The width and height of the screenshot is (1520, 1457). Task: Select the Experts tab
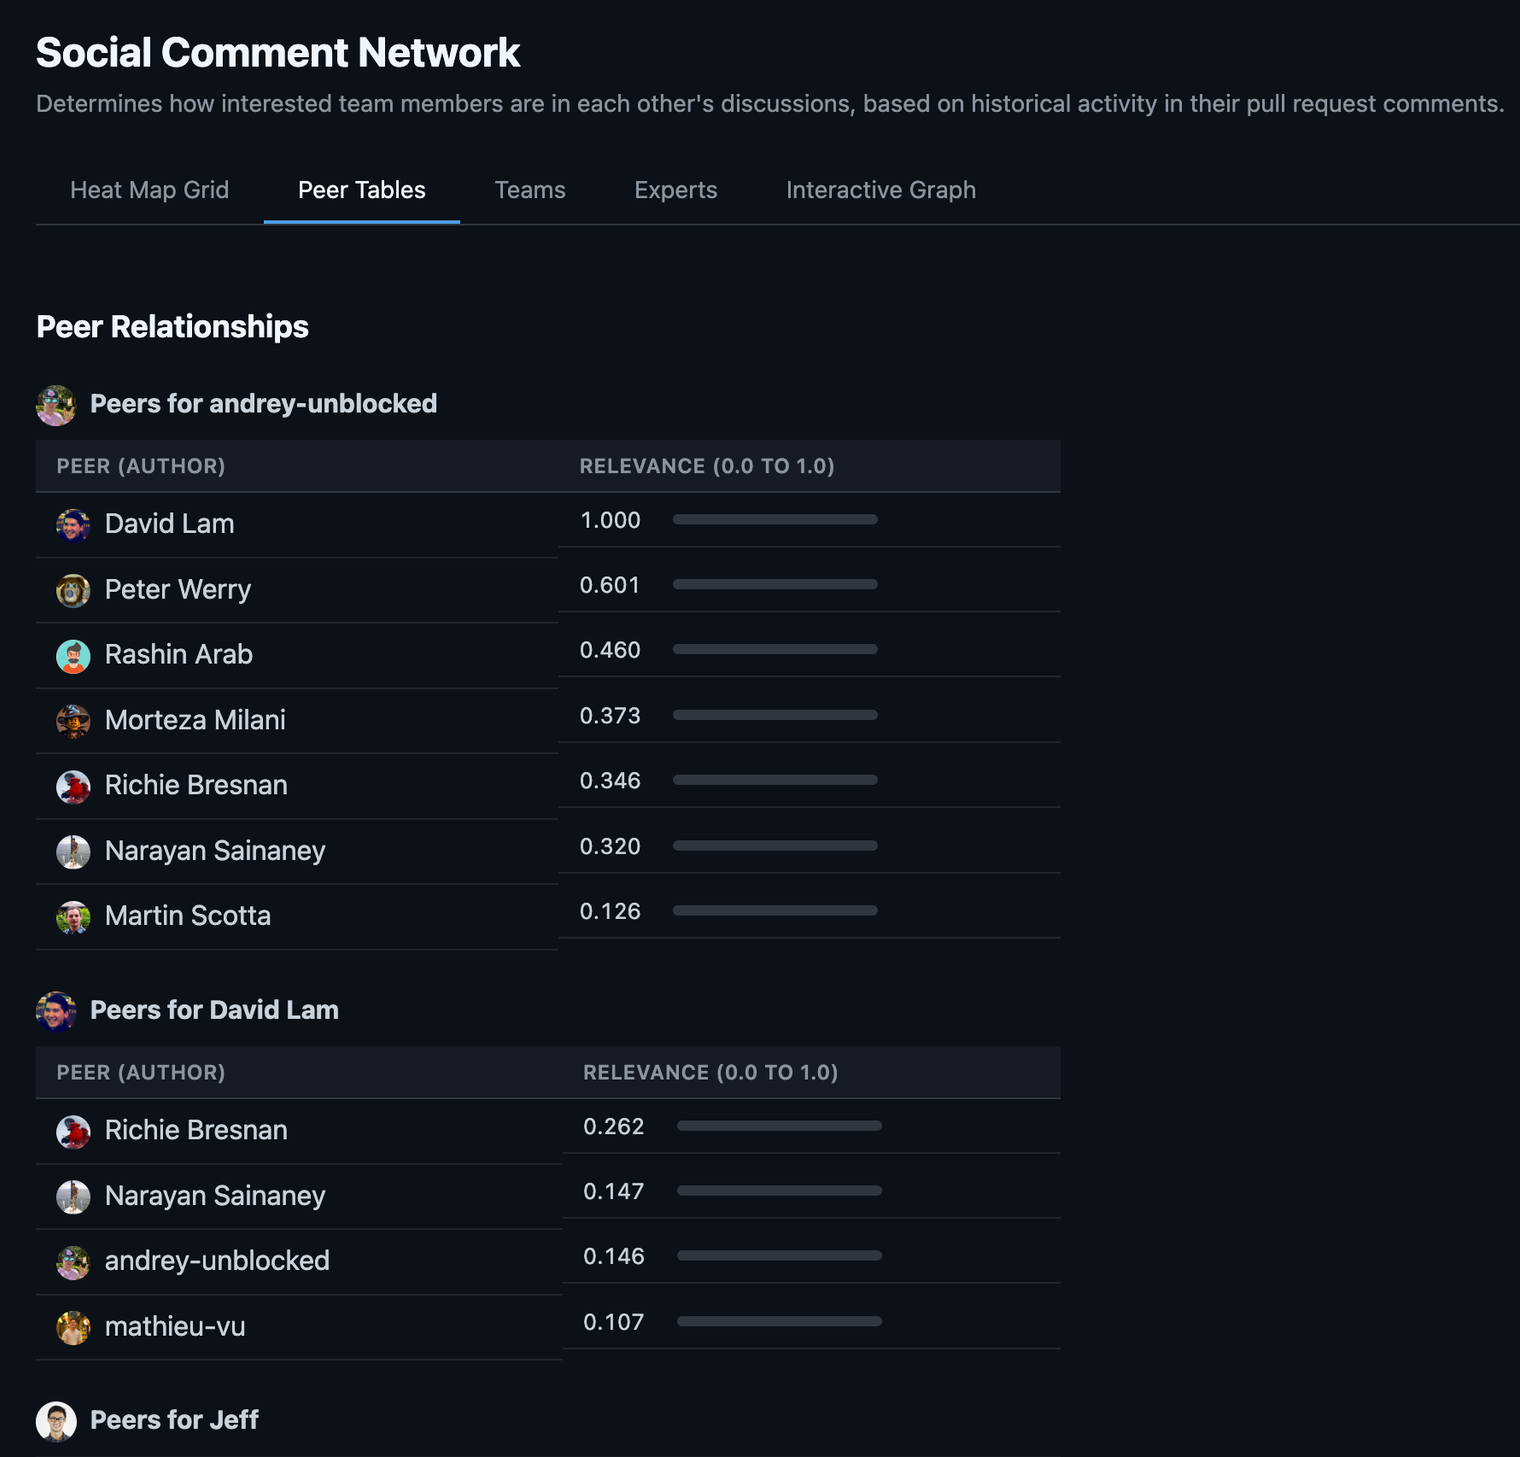(x=675, y=190)
